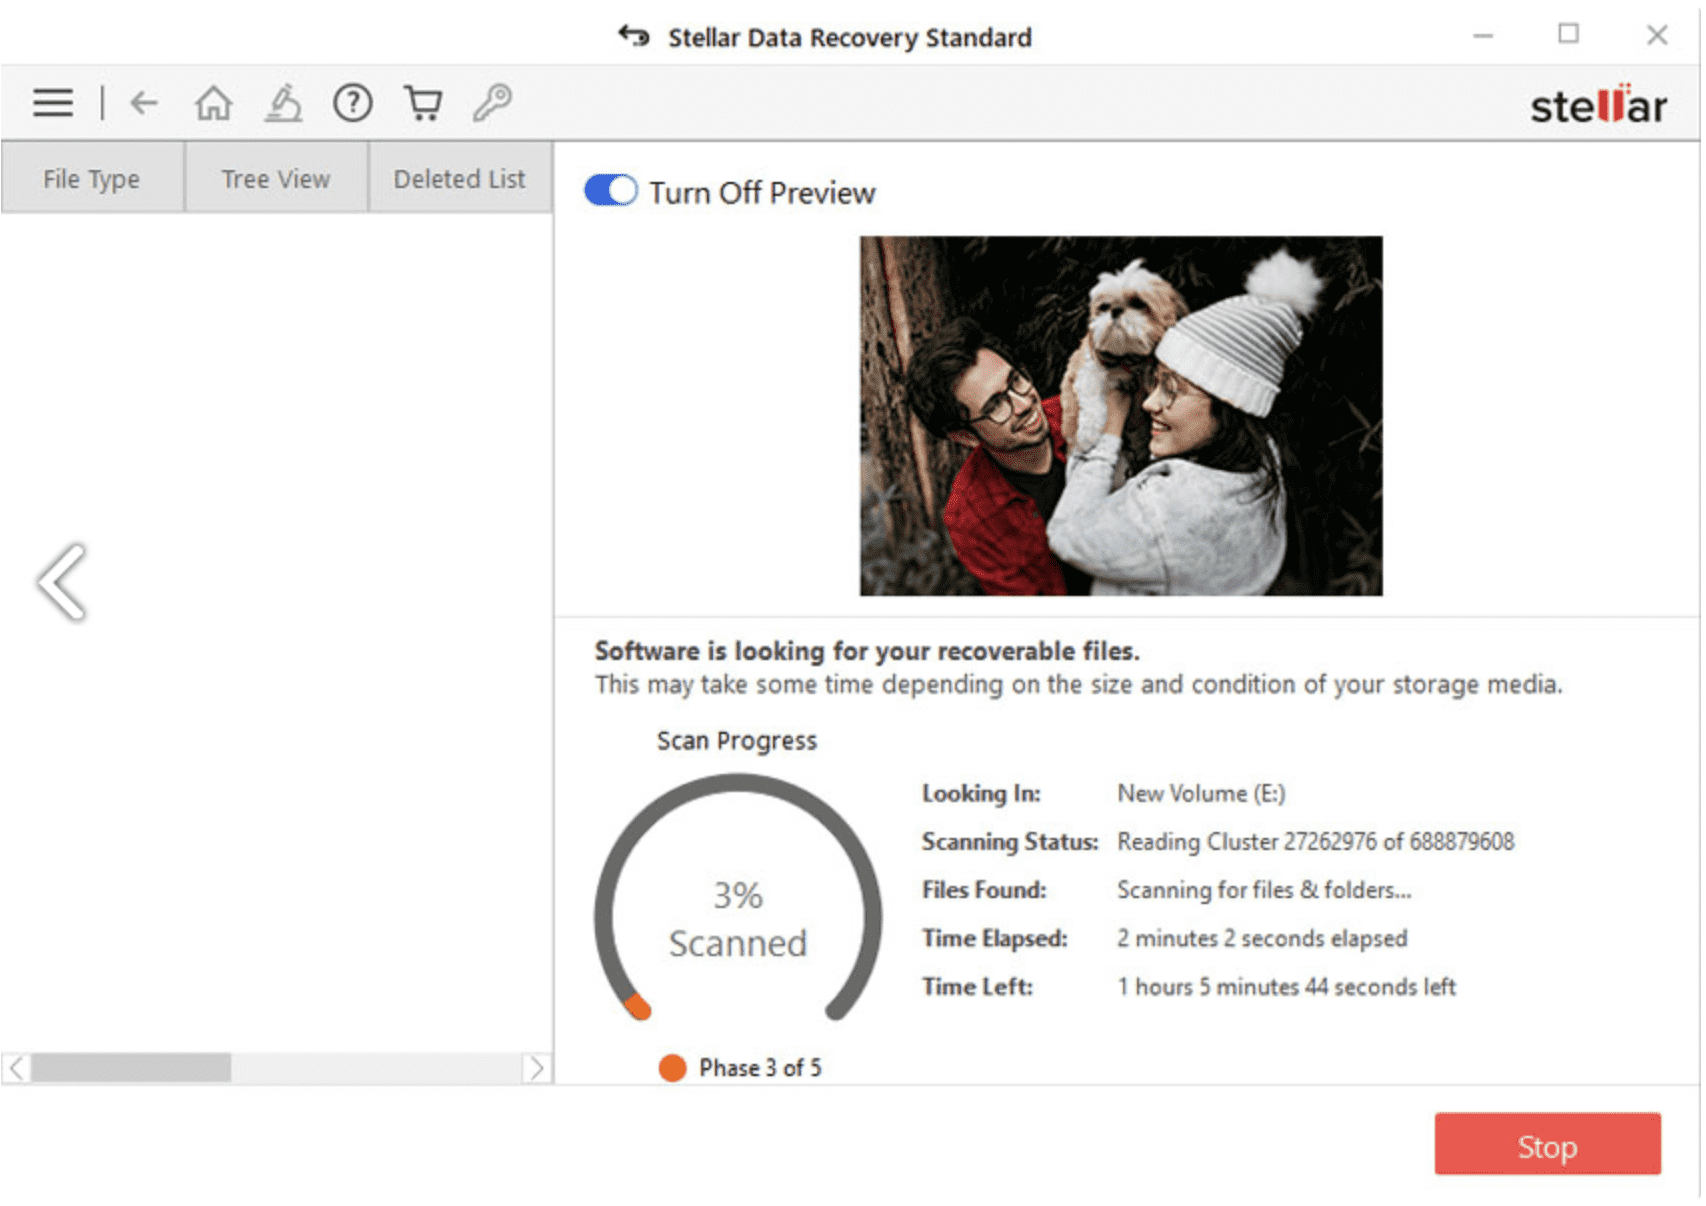Click the undo arrow in the title bar

tap(630, 36)
